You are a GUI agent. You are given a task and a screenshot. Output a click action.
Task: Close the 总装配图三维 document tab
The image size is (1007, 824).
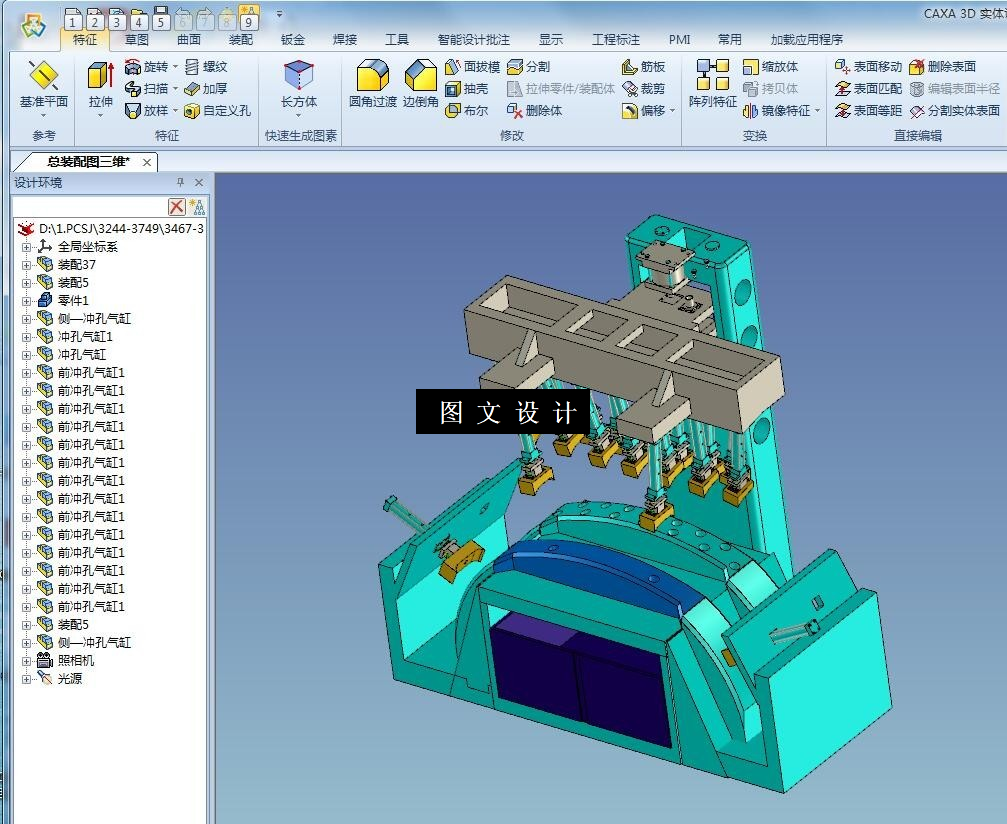[x=147, y=162]
